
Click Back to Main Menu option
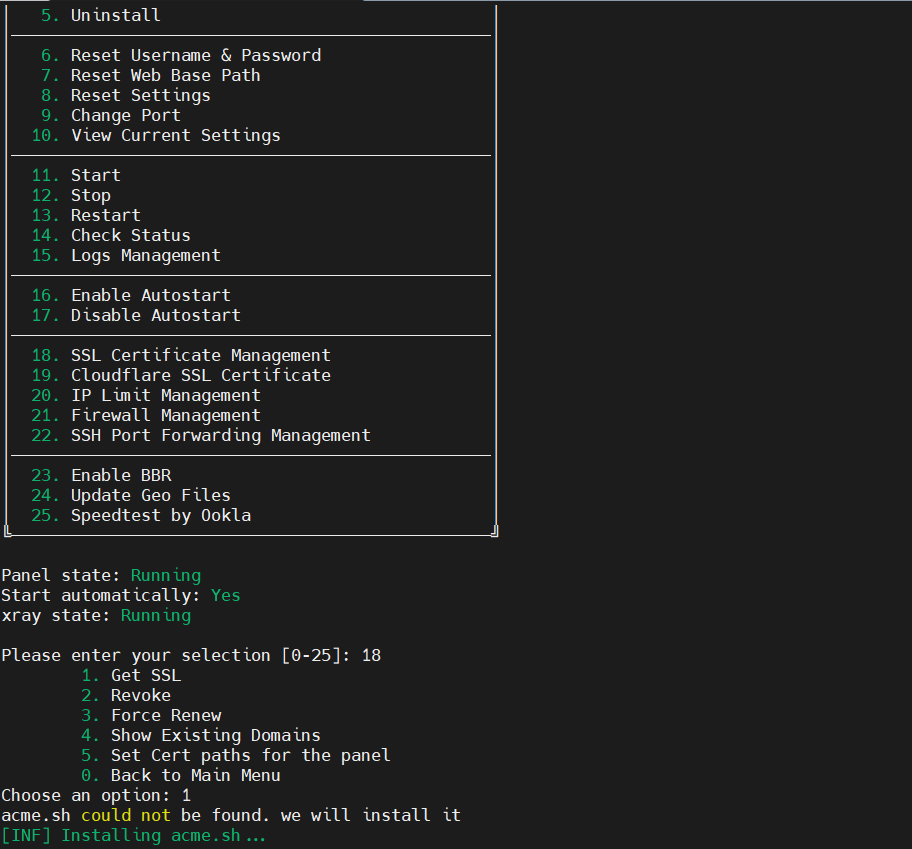(x=195, y=775)
